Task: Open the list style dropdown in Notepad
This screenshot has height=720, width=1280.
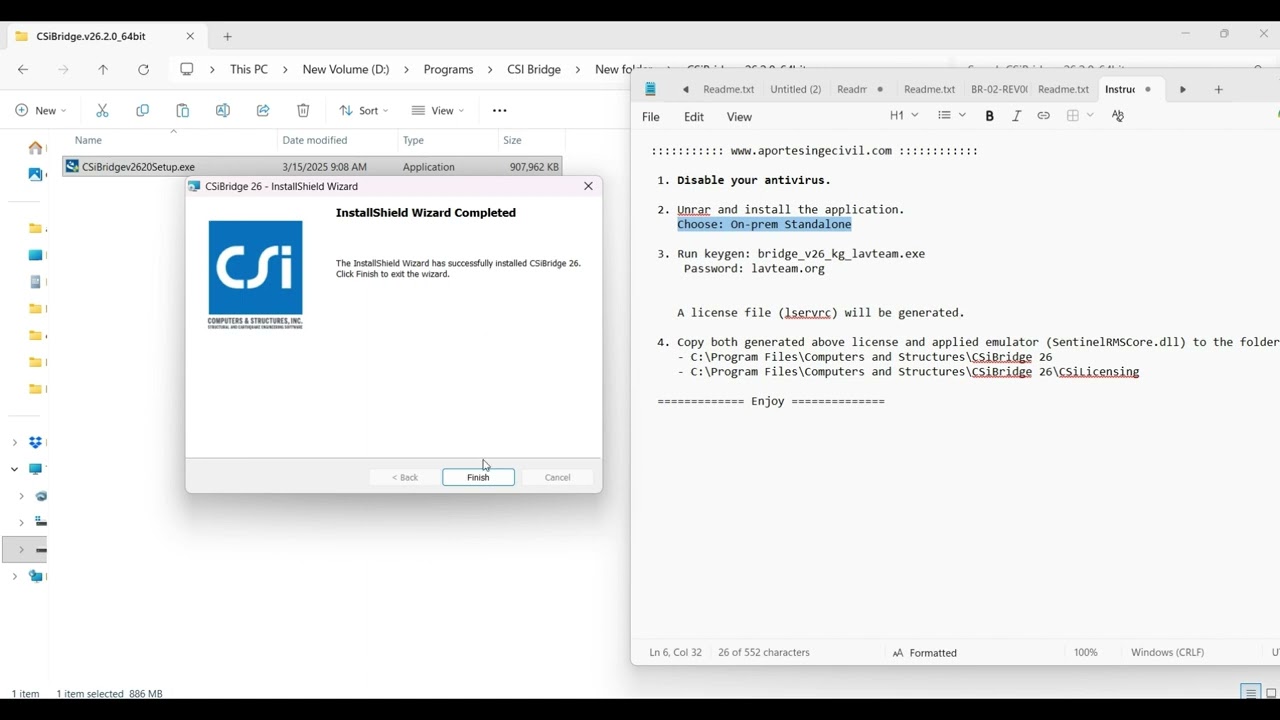Action: click(952, 116)
